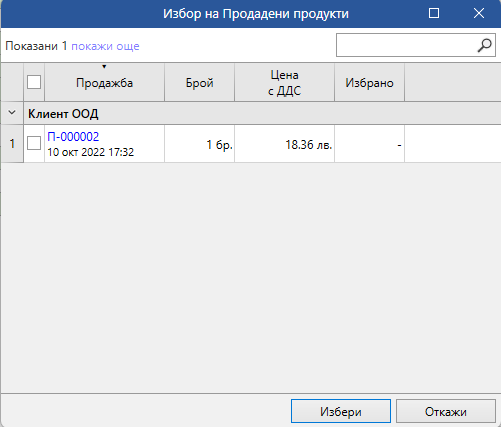The height and width of the screenshot is (427, 501).
Task: Click the Избрано column header
Action: (x=369, y=82)
